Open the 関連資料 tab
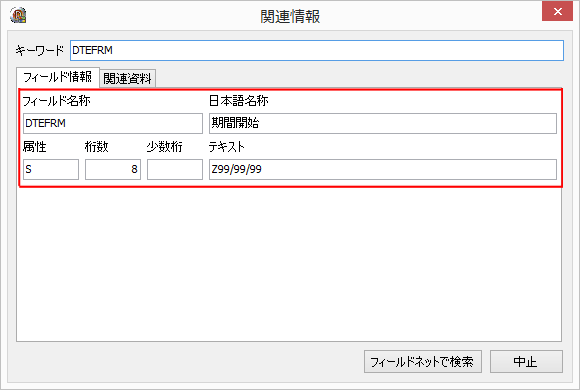The width and height of the screenshot is (580, 390). point(128,78)
